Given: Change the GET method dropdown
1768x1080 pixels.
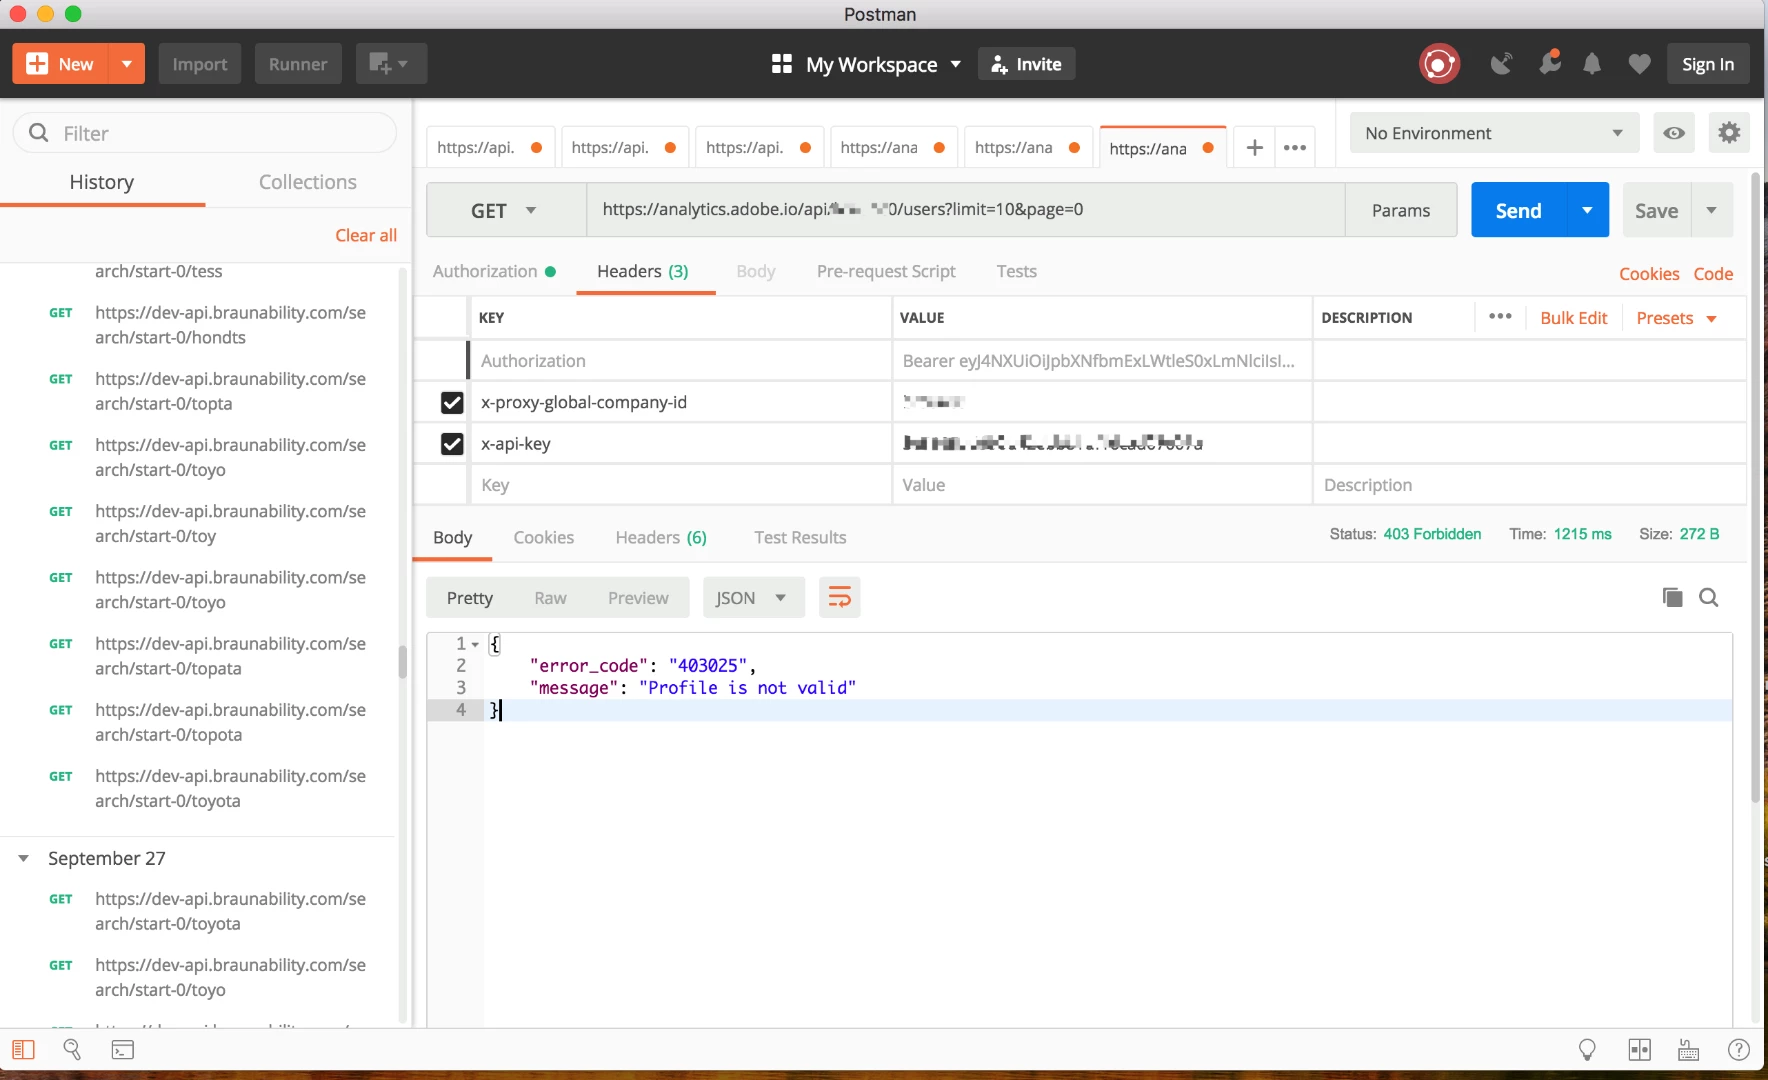Looking at the screenshot, I should tap(506, 210).
